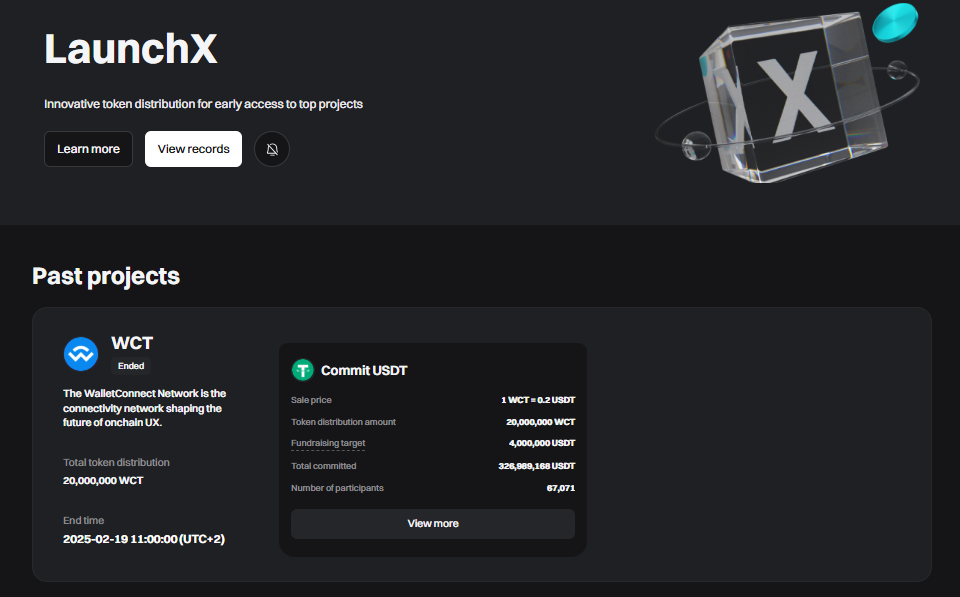Screen dimensions: 960x597
Task: Click the muted notification bell icon
Action: (x=272, y=149)
